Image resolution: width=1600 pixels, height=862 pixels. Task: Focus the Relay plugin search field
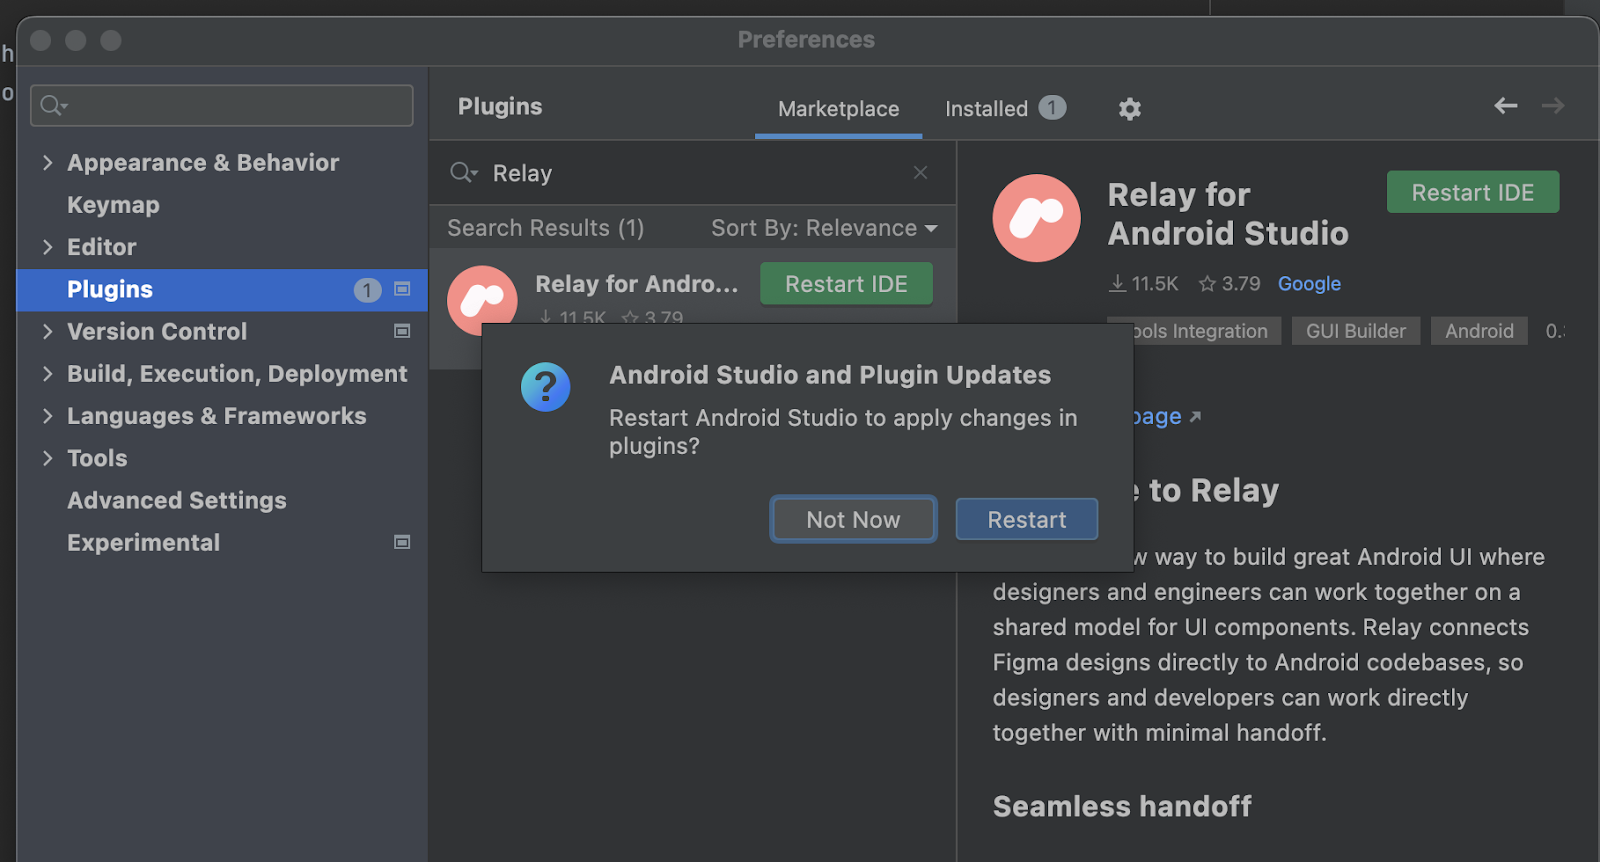[693, 173]
